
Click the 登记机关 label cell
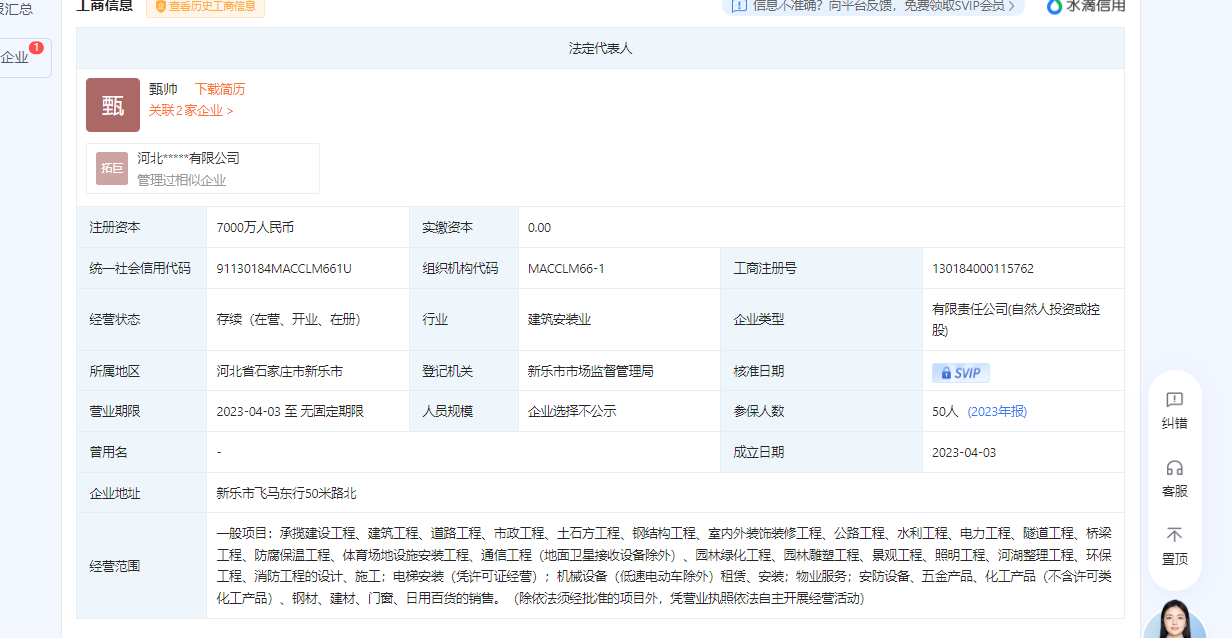tap(464, 371)
